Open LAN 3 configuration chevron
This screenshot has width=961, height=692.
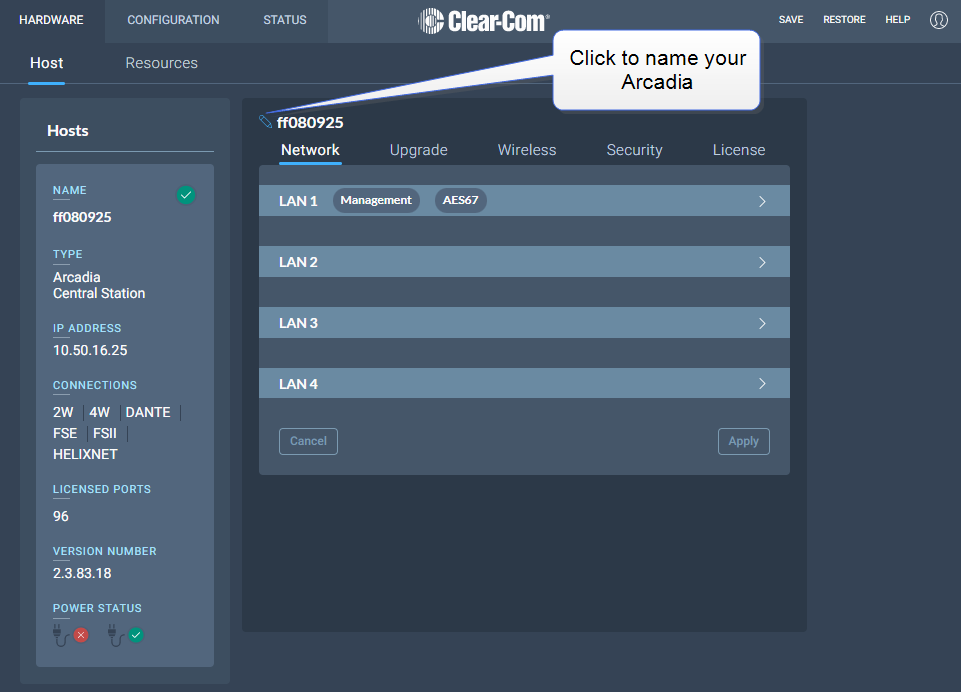pos(762,322)
